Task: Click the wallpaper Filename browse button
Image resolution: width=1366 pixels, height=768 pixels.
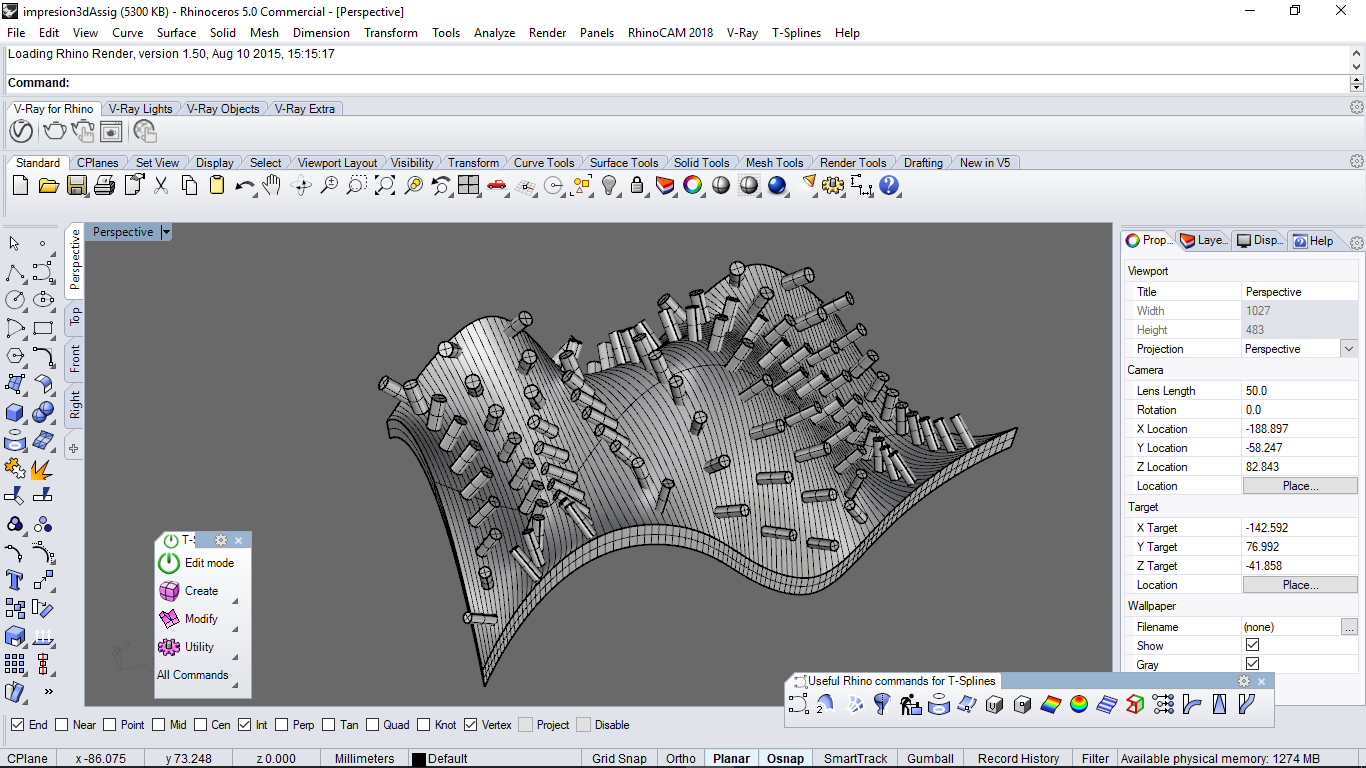Action: coord(1349,627)
